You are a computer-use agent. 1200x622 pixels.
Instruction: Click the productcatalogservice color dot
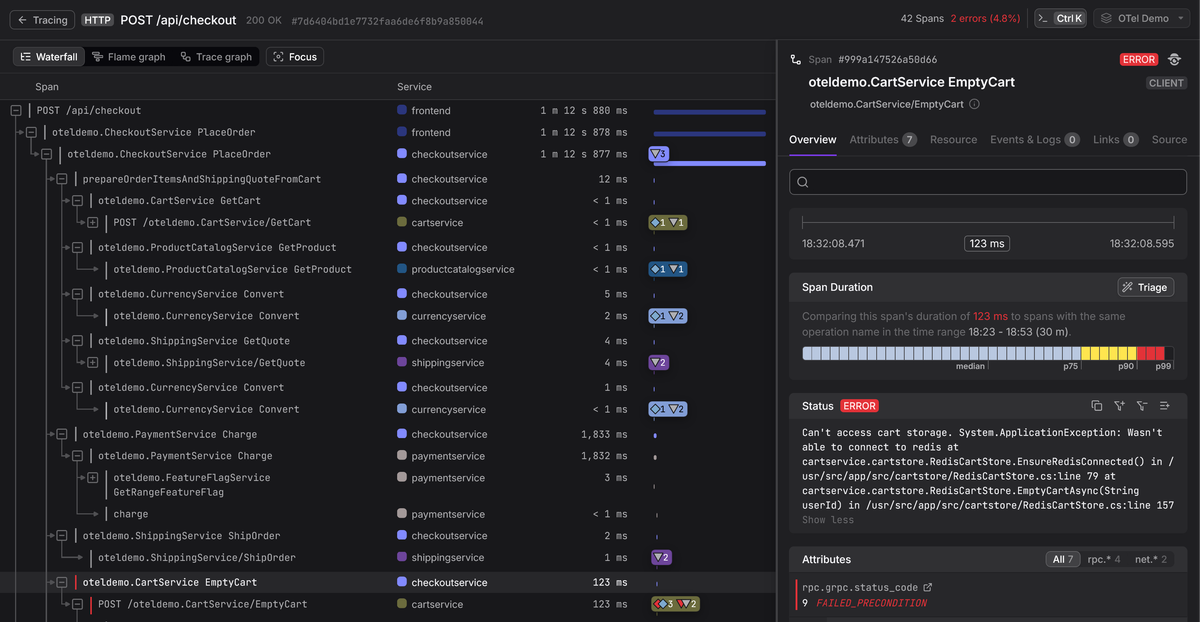coord(402,269)
